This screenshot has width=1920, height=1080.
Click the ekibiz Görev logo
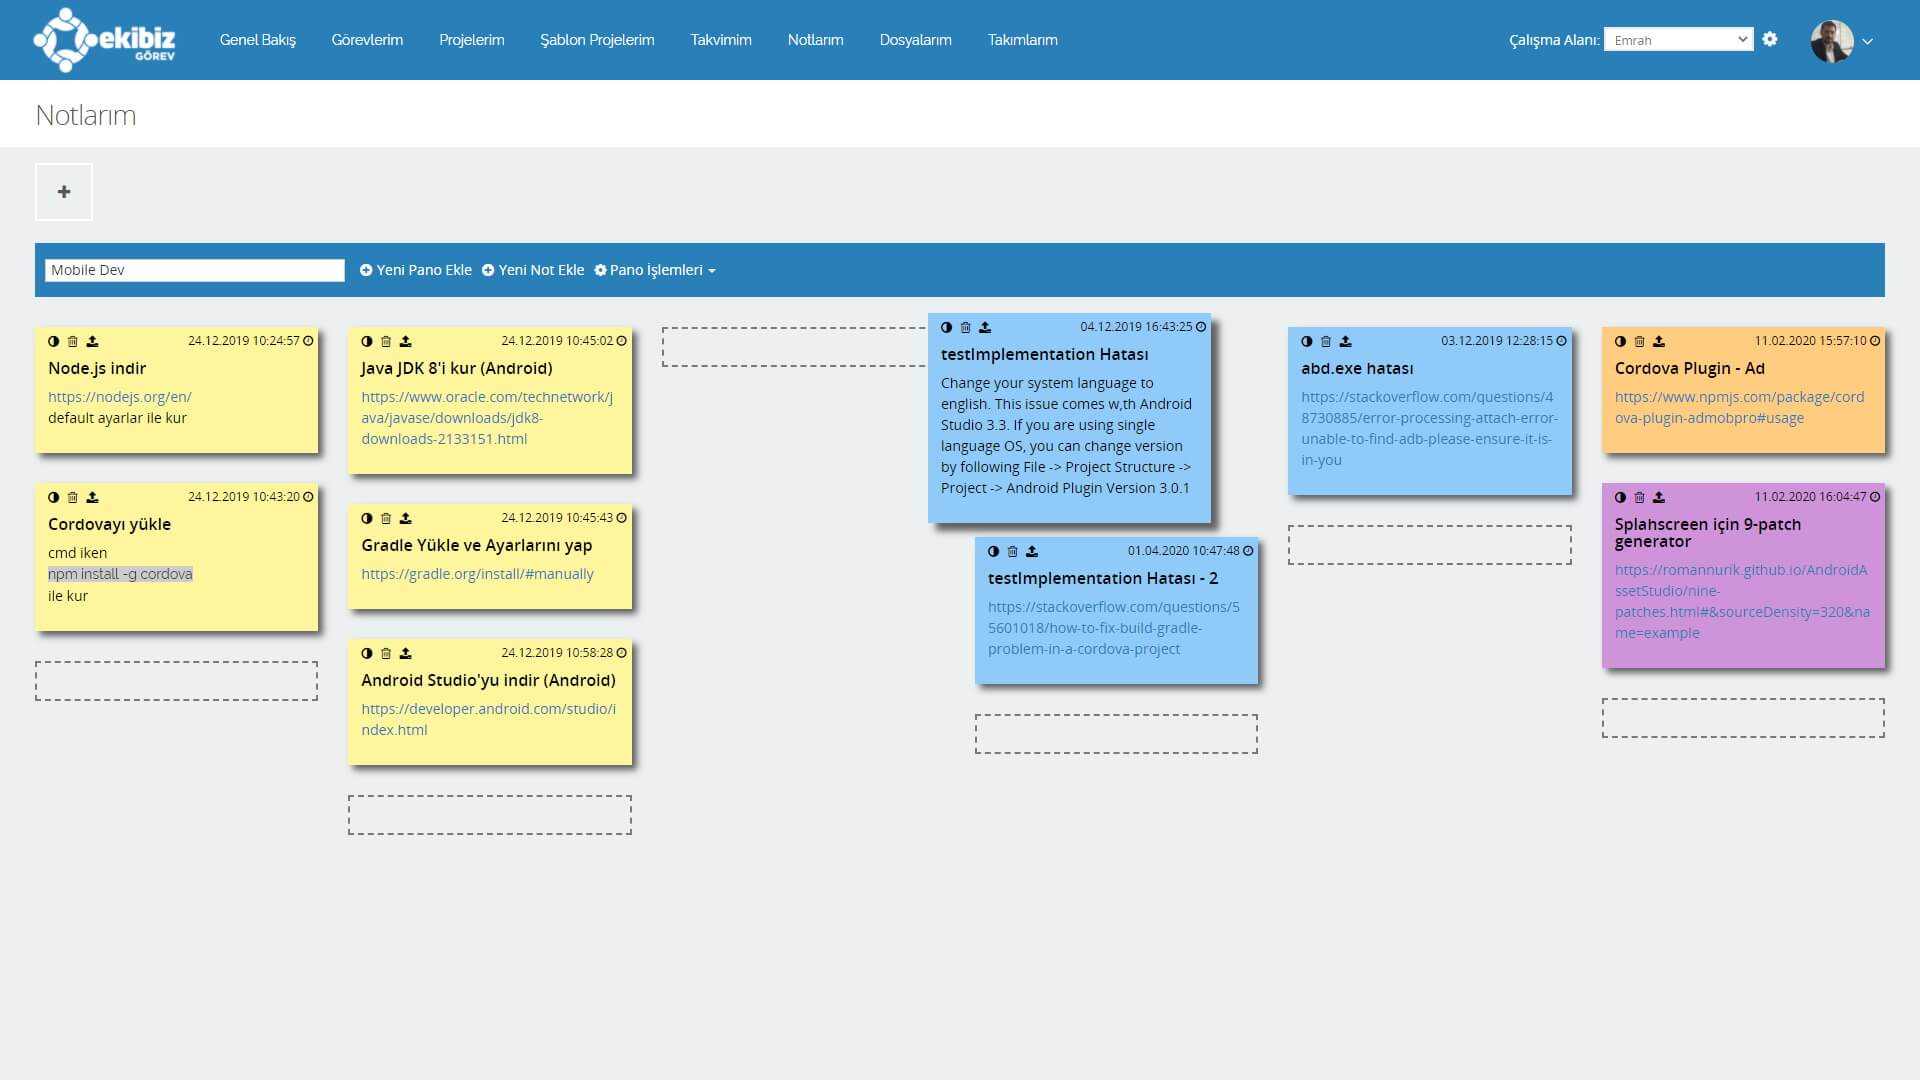point(104,40)
